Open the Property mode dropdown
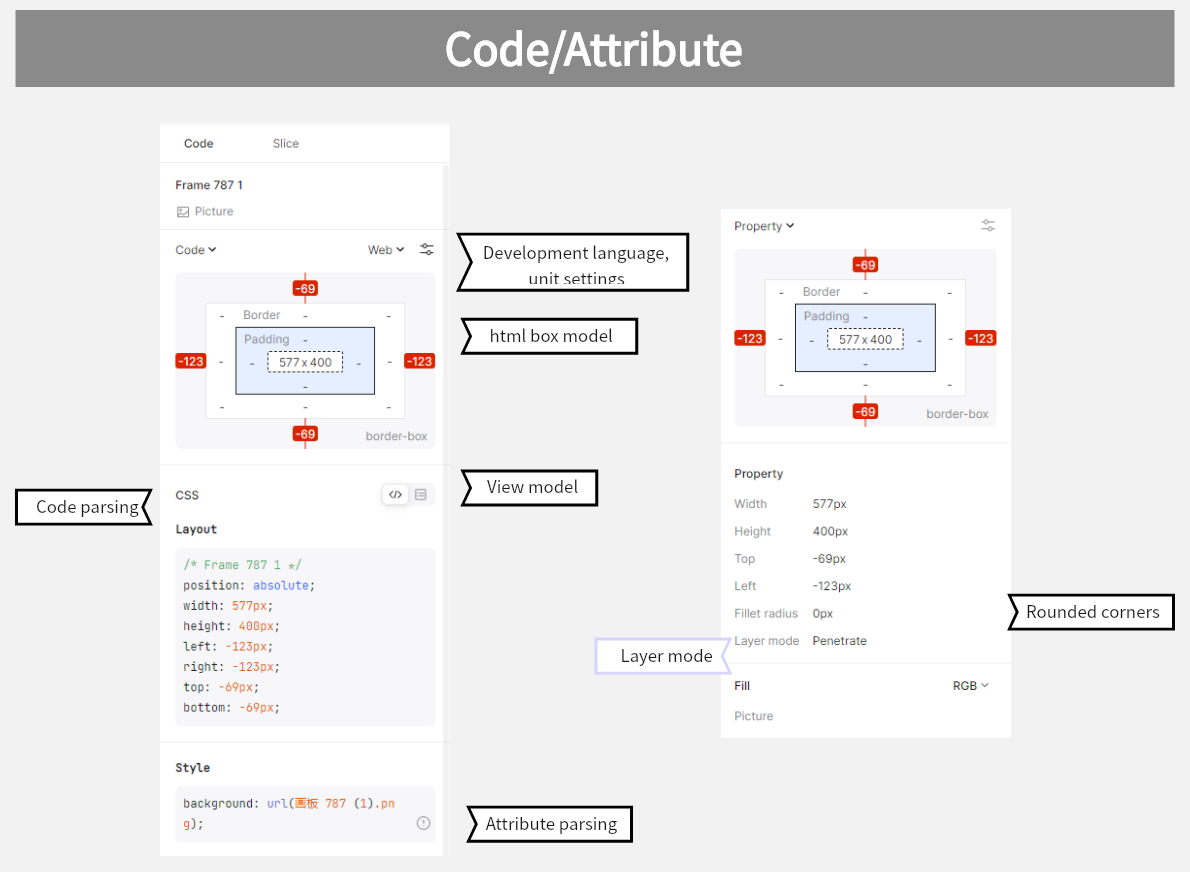The image size is (1190, 872). point(764,226)
